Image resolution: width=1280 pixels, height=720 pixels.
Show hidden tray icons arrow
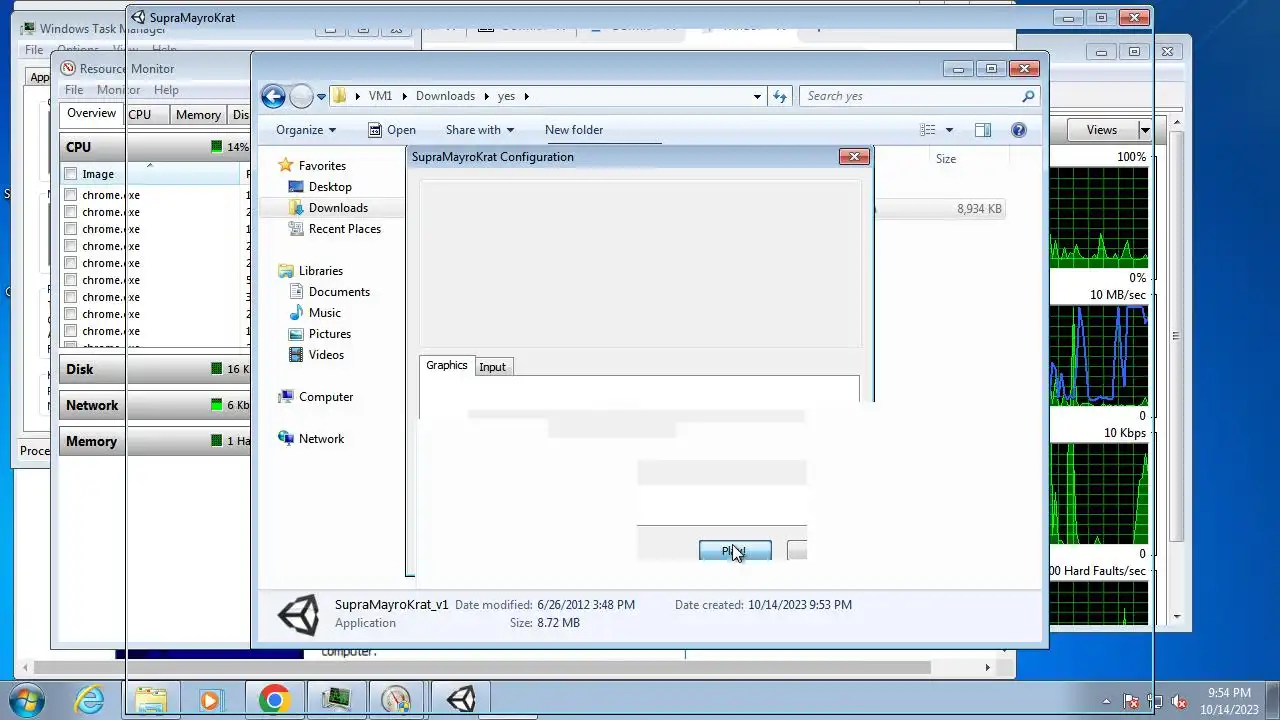[1106, 702]
